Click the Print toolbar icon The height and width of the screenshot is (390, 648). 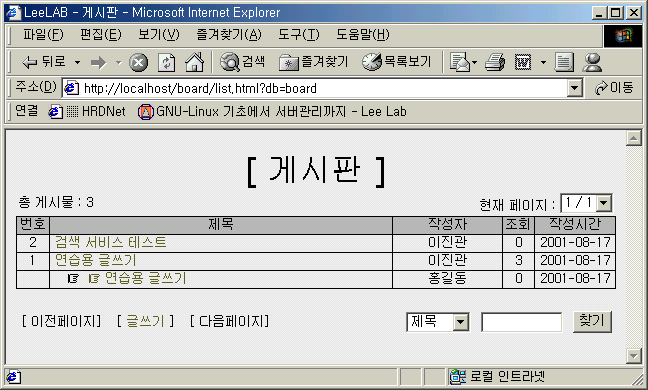pyautogui.click(x=495, y=62)
